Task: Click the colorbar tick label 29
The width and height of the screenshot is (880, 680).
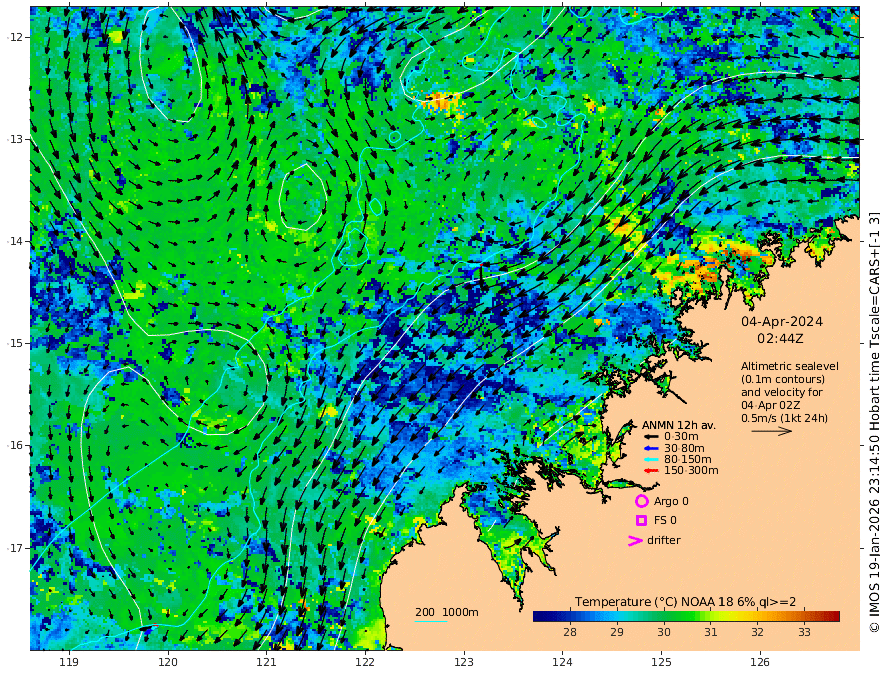Action: pyautogui.click(x=617, y=632)
